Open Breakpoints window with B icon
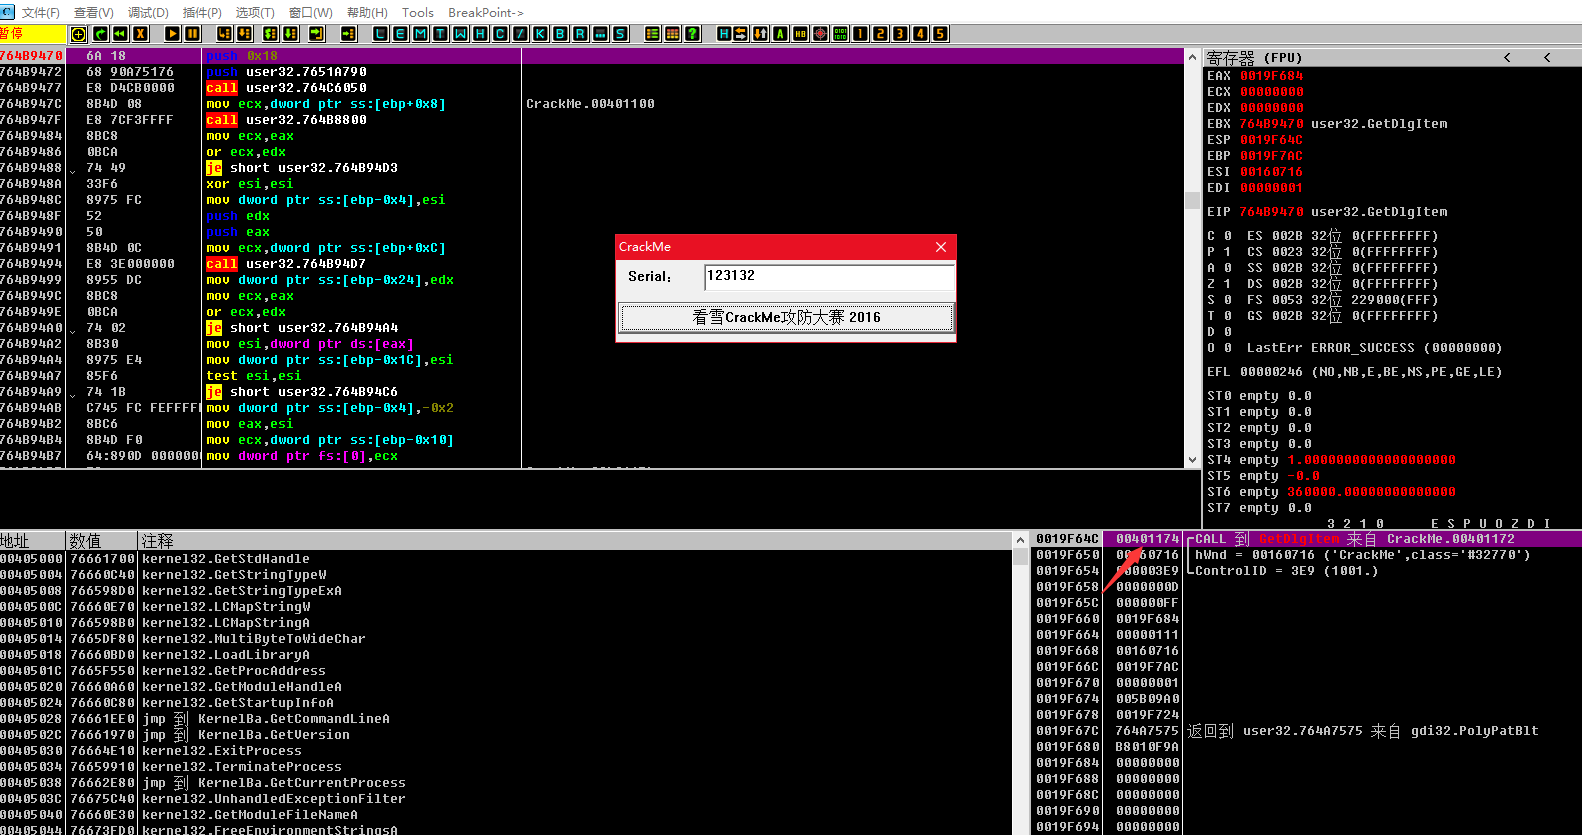 (560, 34)
